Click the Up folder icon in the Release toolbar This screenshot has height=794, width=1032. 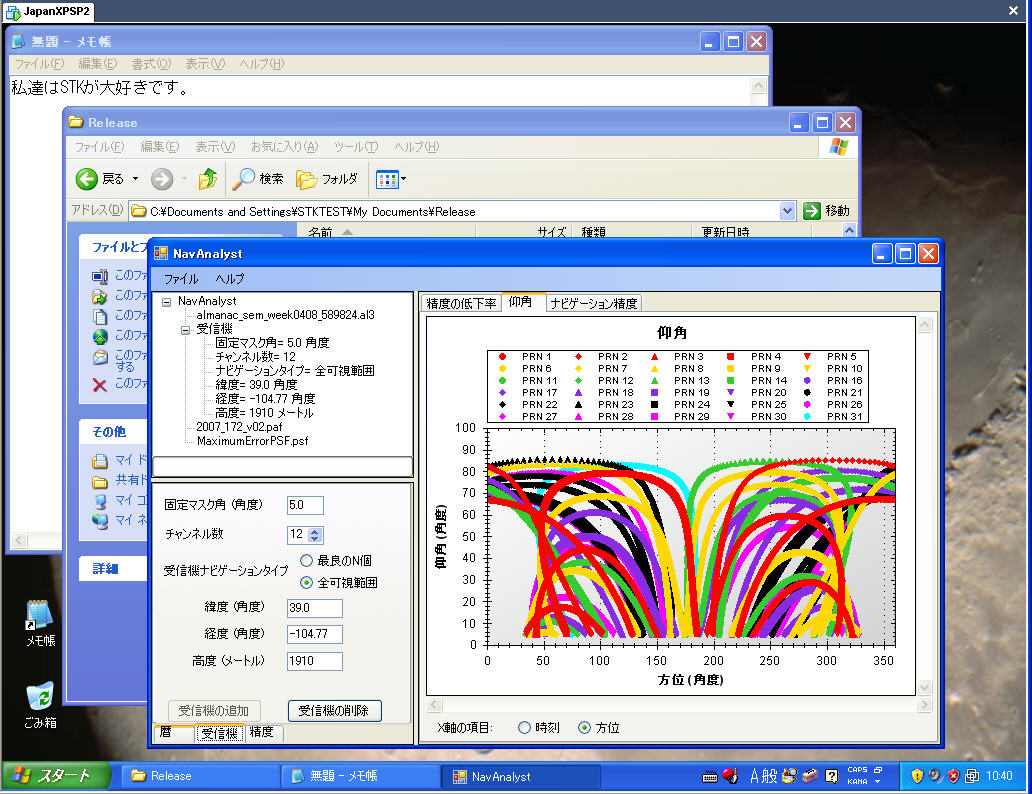[x=208, y=178]
